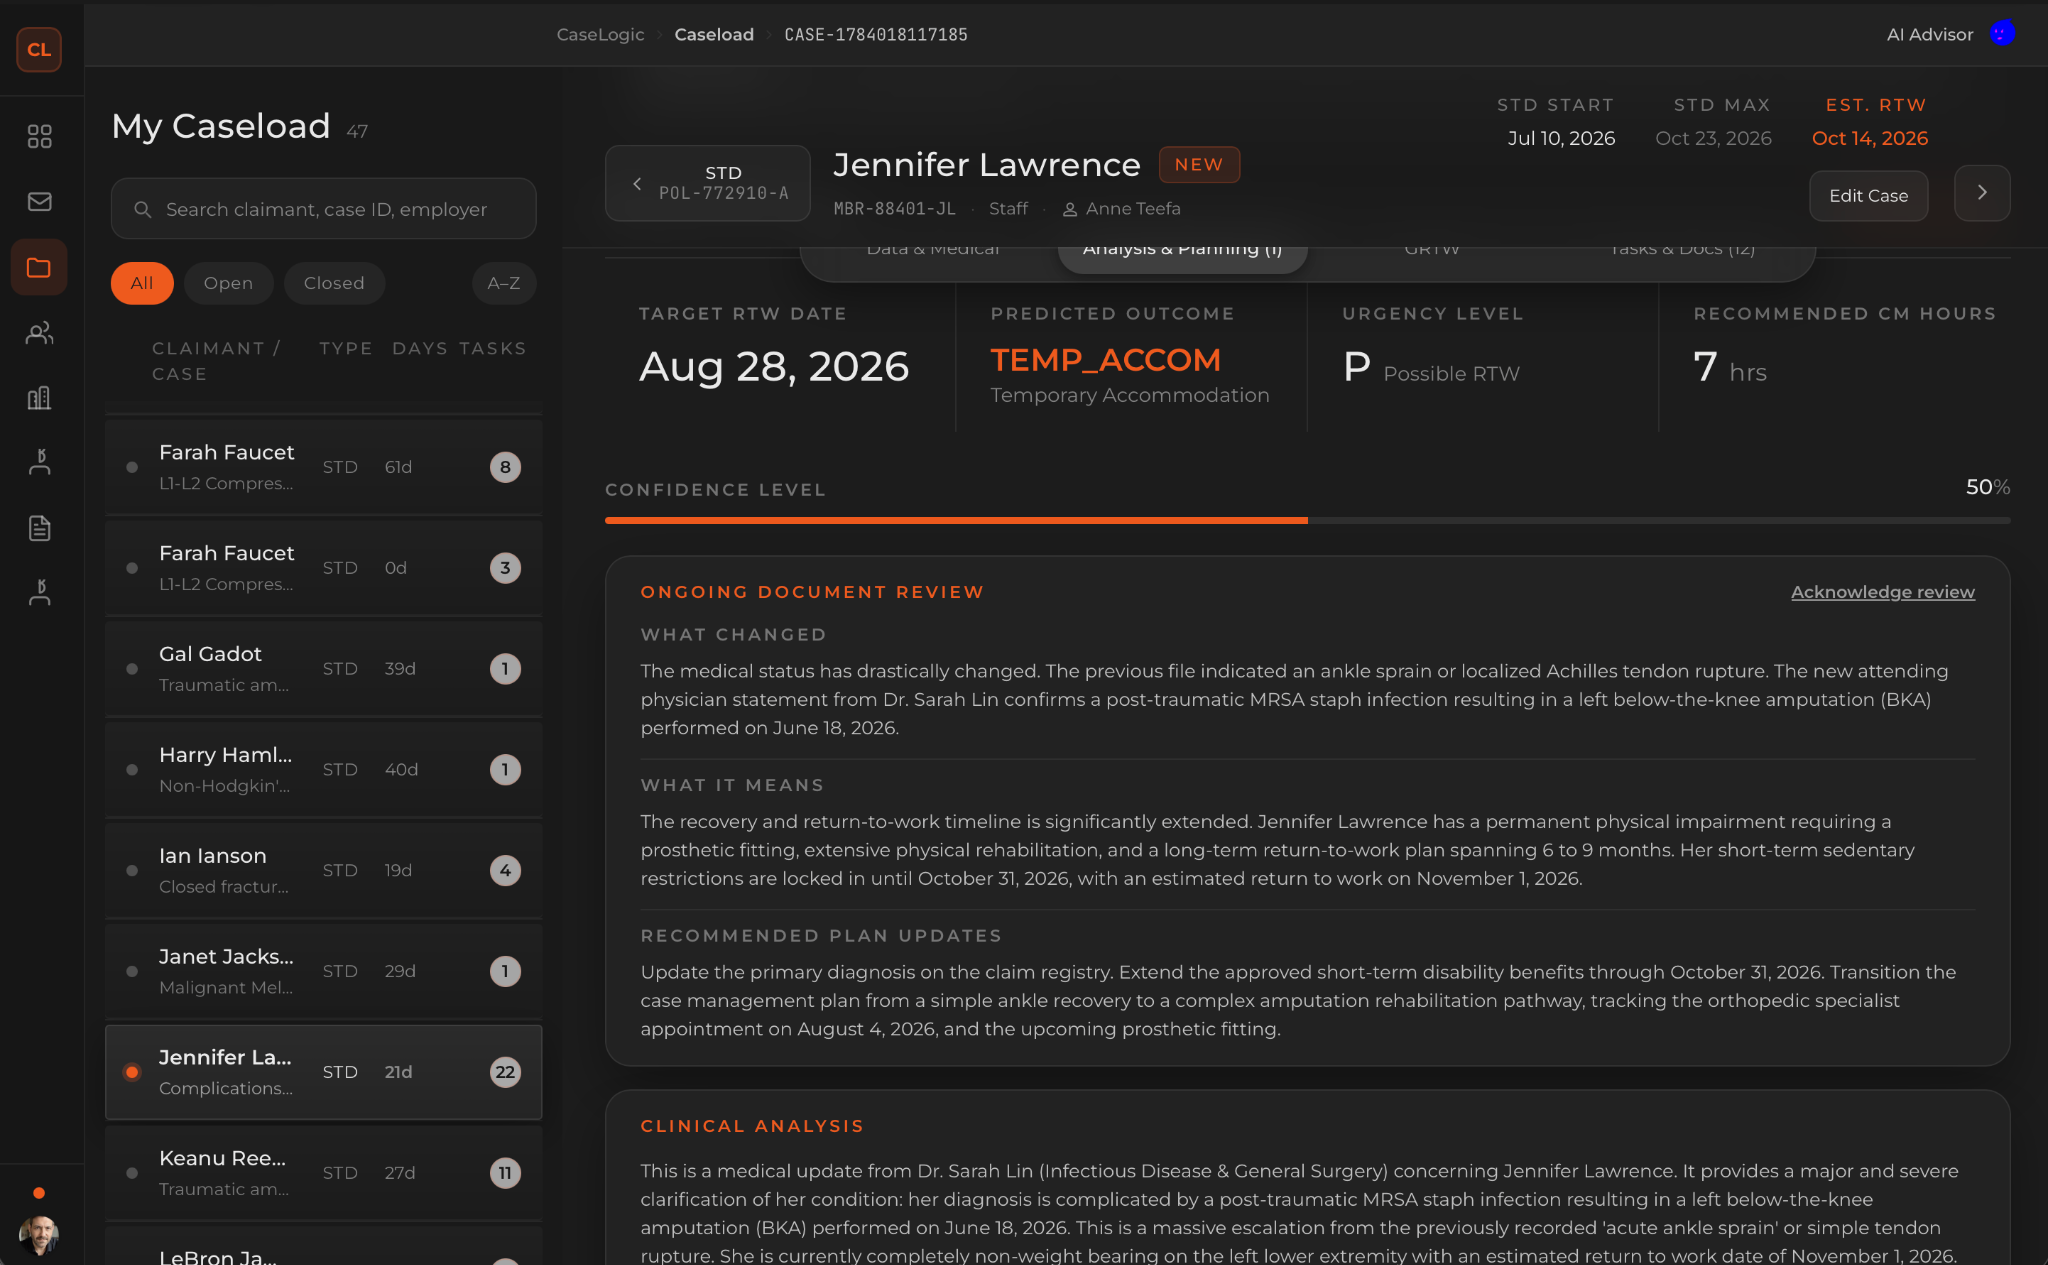Open the people group icon in sidebar
2048x1265 pixels.
point(39,333)
